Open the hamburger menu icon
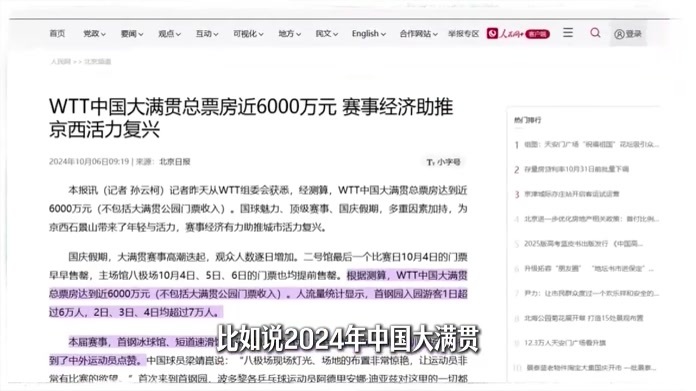The image size is (696, 391). (x=568, y=32)
